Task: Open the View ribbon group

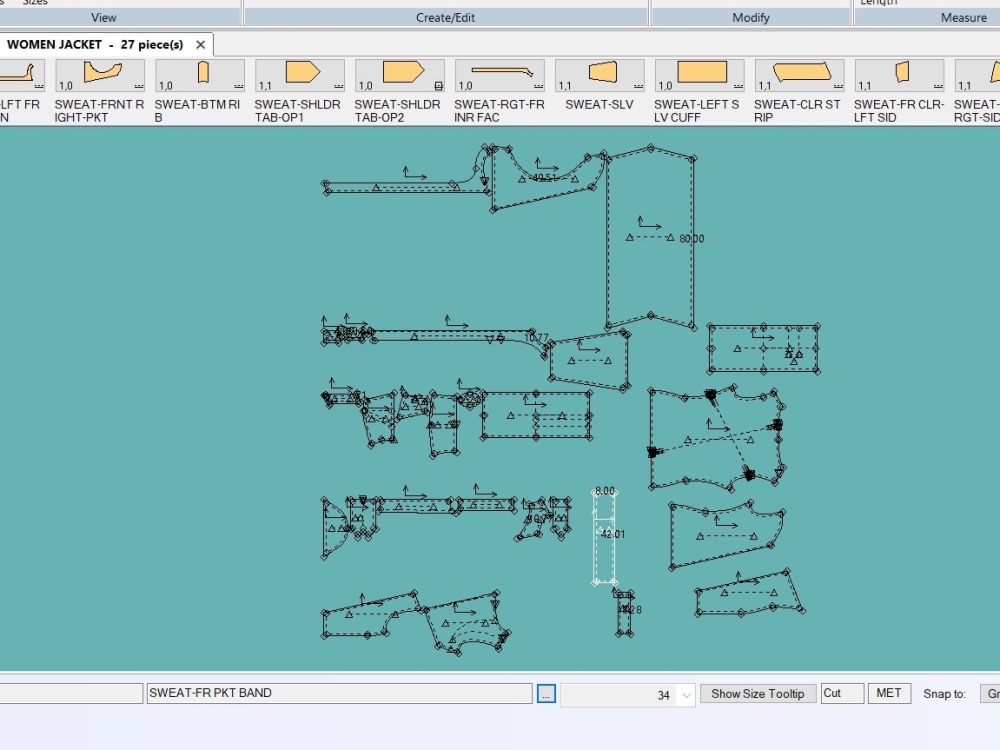Action: (x=103, y=18)
